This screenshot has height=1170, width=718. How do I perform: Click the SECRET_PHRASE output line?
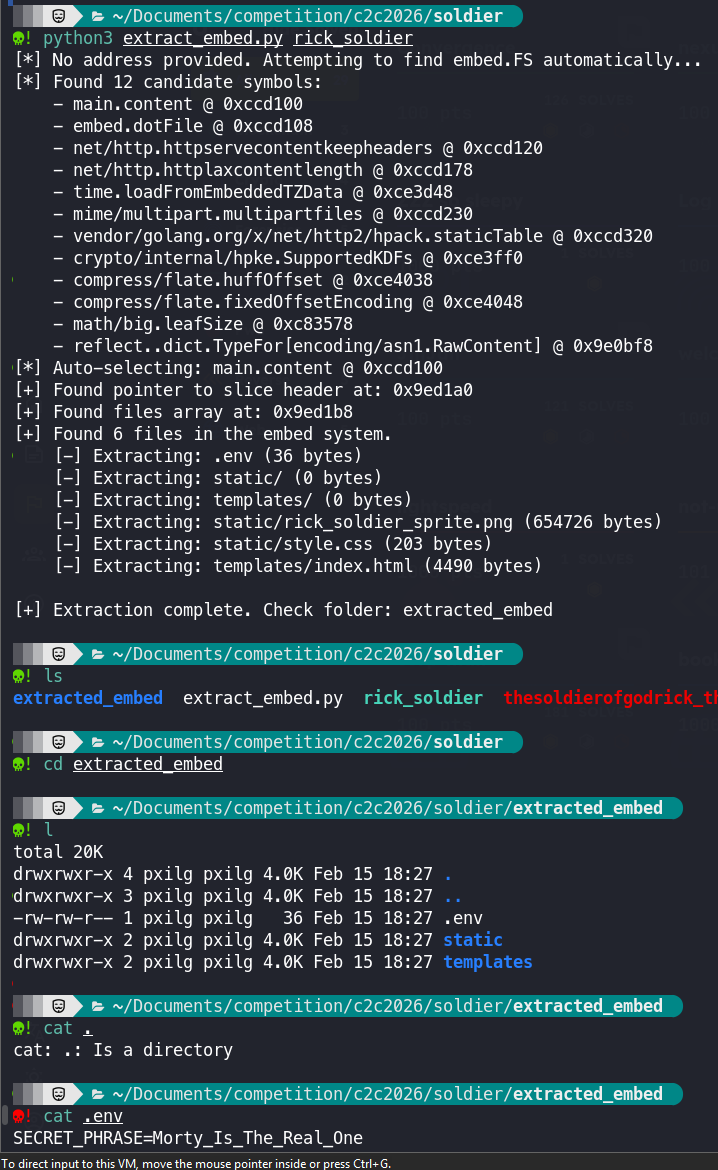(188, 1138)
